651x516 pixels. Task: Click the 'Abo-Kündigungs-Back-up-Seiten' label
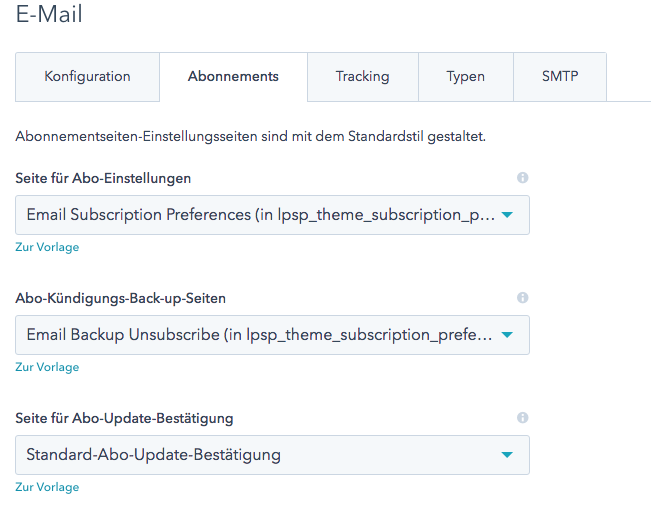(120, 298)
